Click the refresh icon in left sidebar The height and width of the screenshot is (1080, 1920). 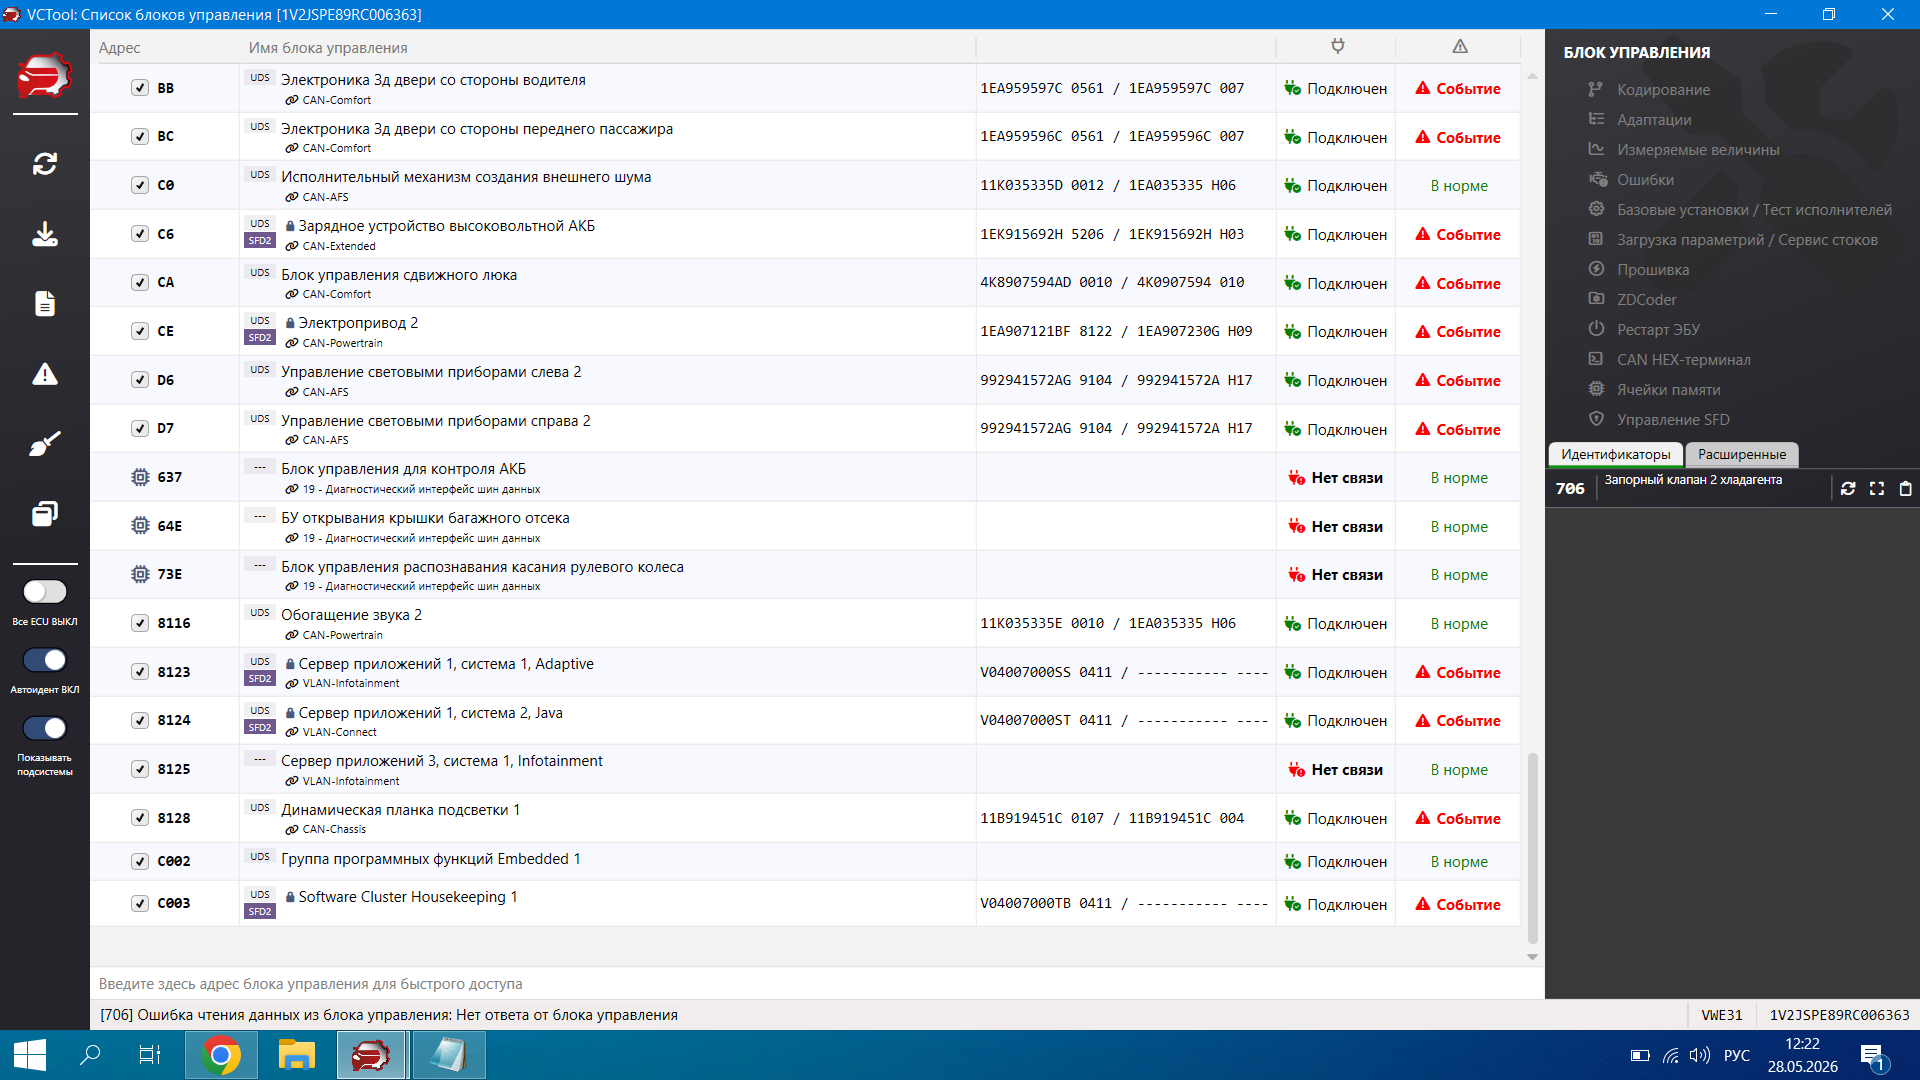pos(45,164)
